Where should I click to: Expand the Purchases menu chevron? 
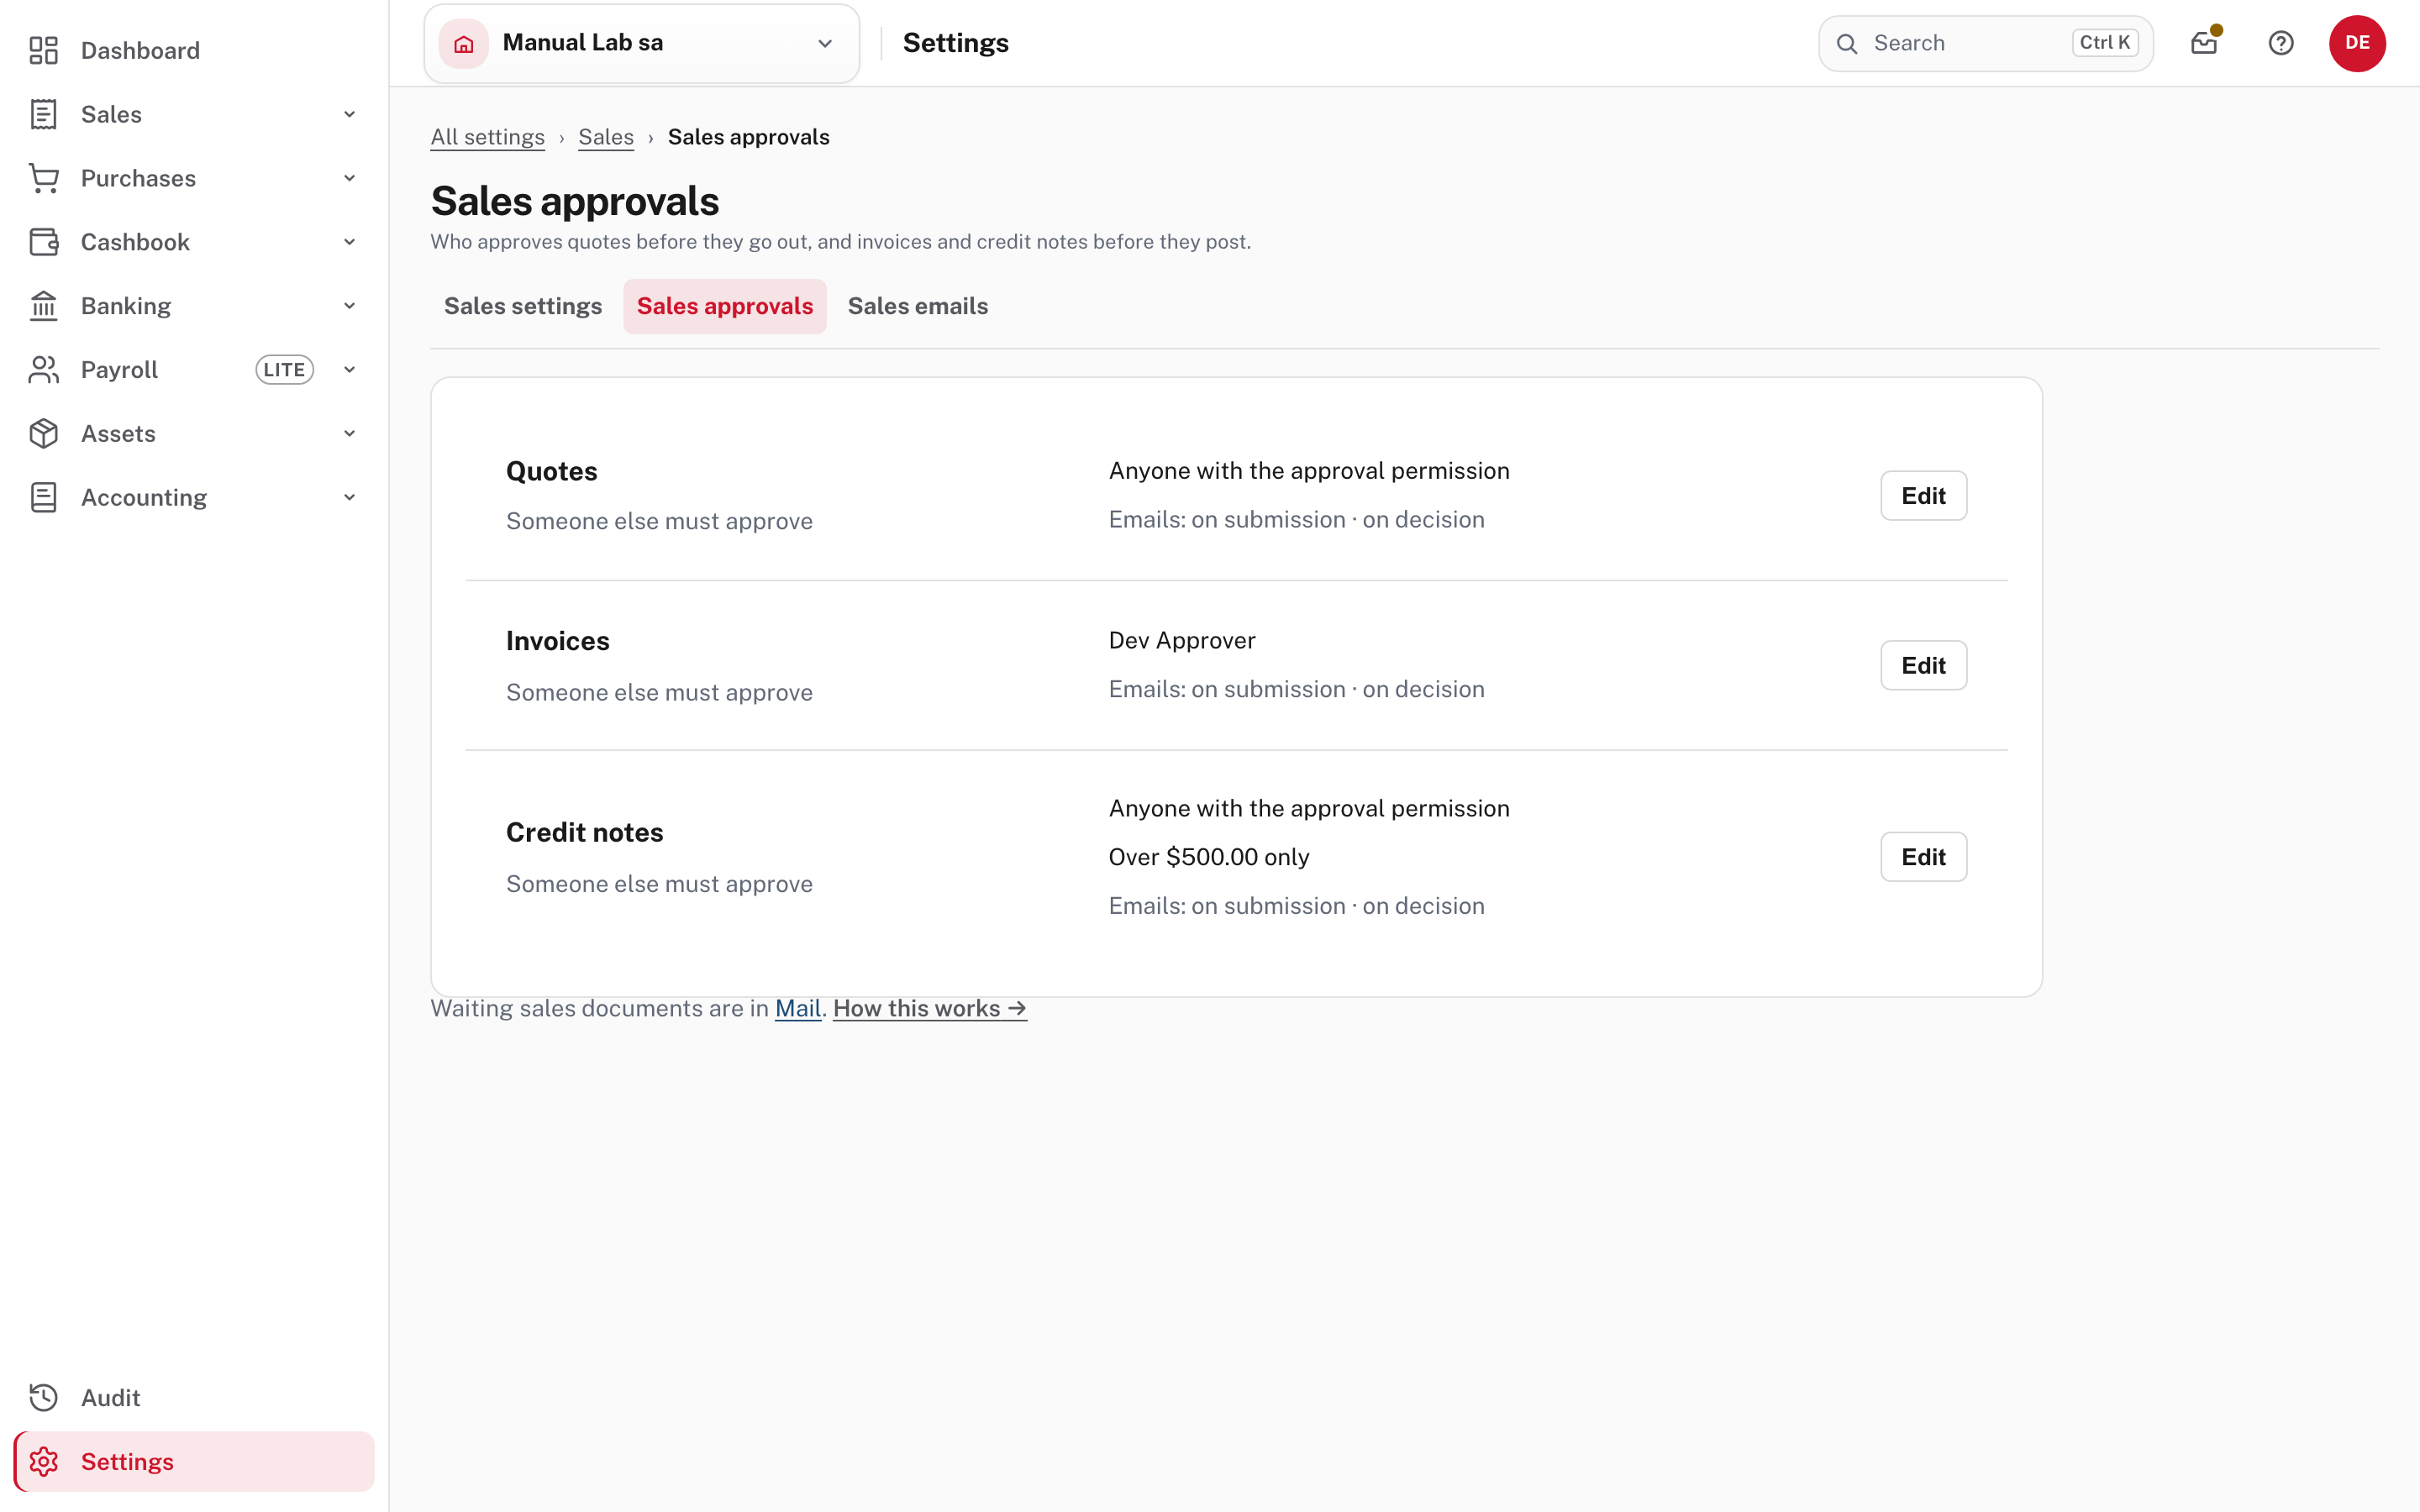coord(349,178)
